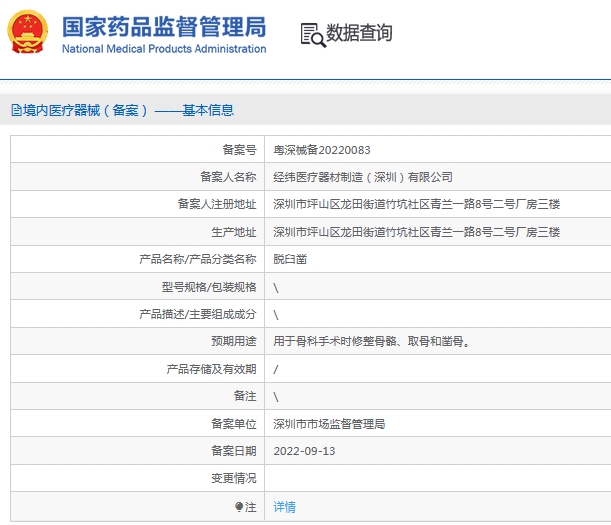Click the 备注 row label

[x=245, y=396]
